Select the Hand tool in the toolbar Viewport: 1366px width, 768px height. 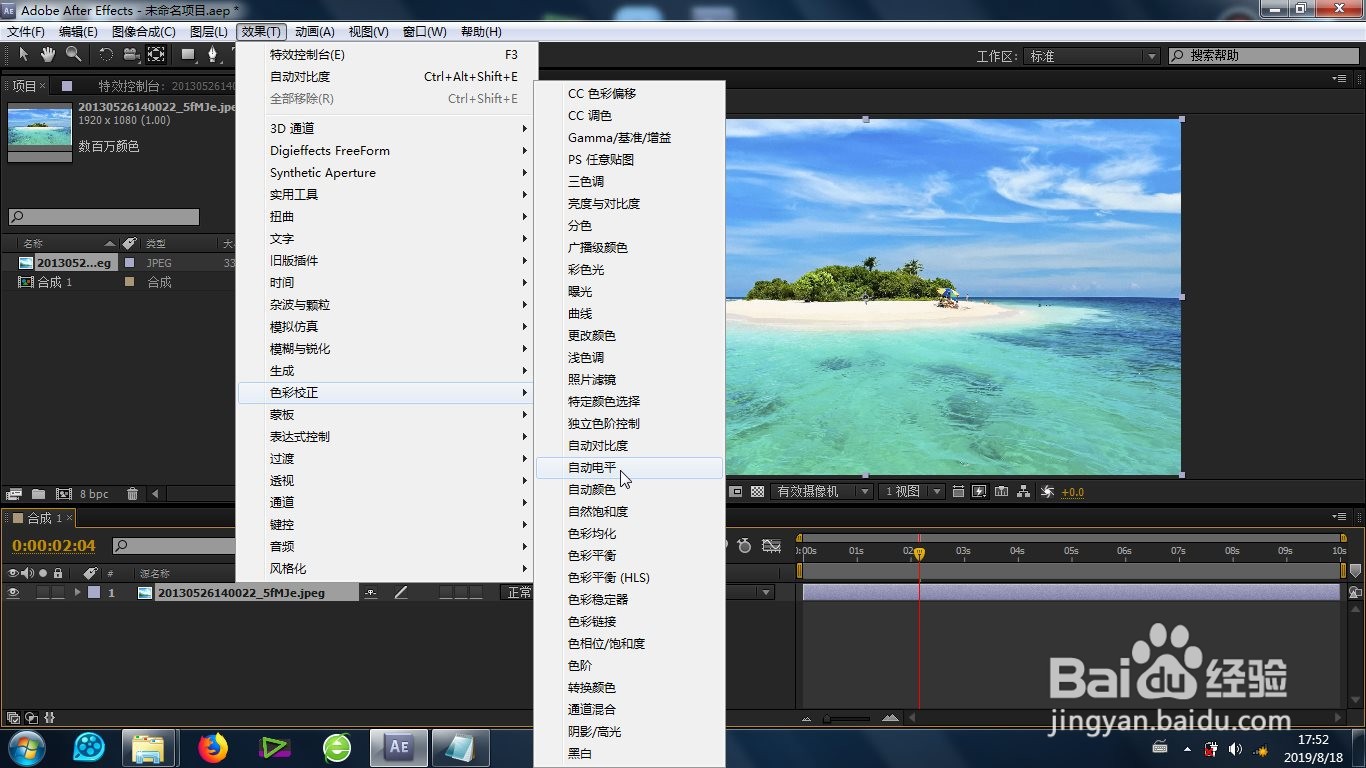(x=47, y=56)
